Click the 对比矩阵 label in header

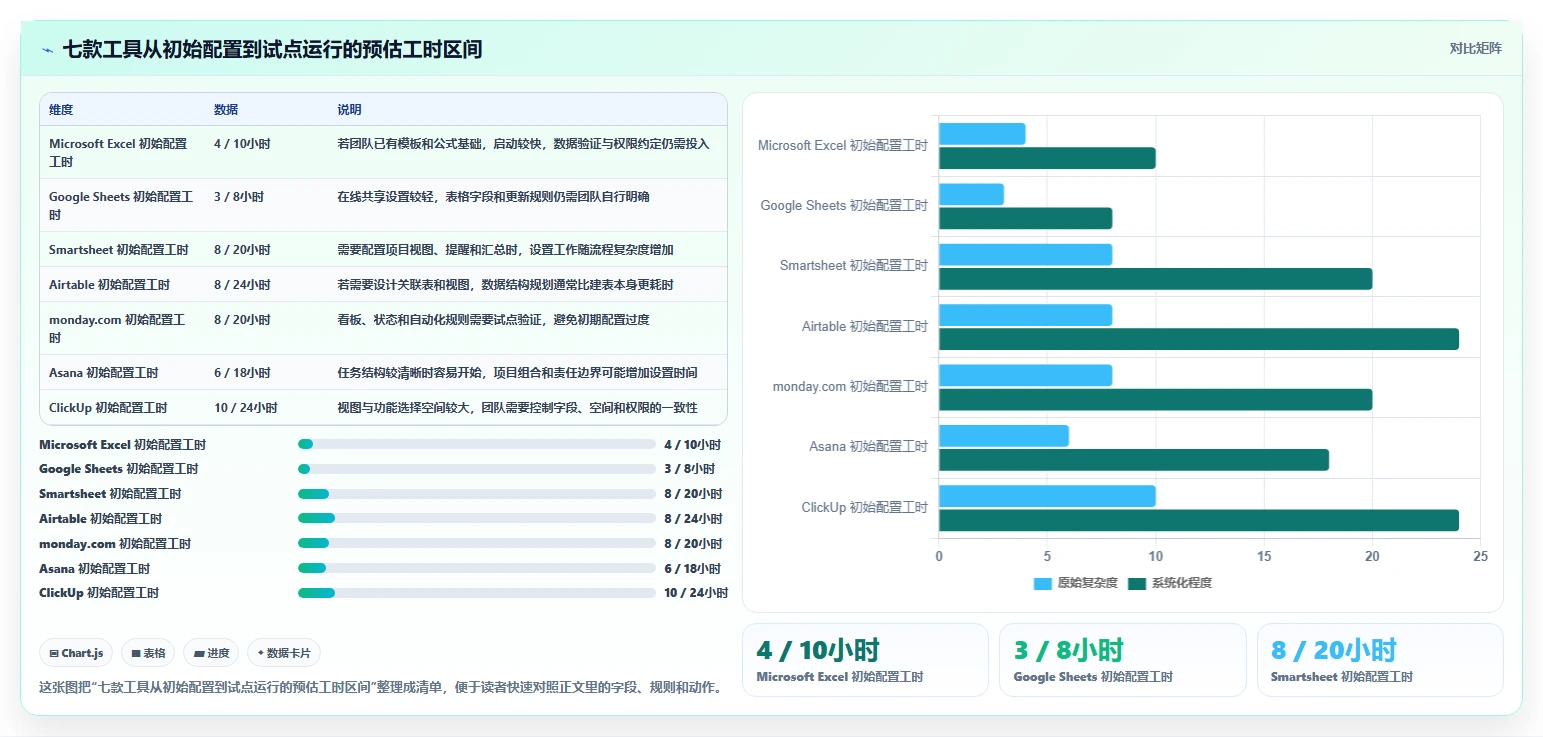click(1475, 48)
